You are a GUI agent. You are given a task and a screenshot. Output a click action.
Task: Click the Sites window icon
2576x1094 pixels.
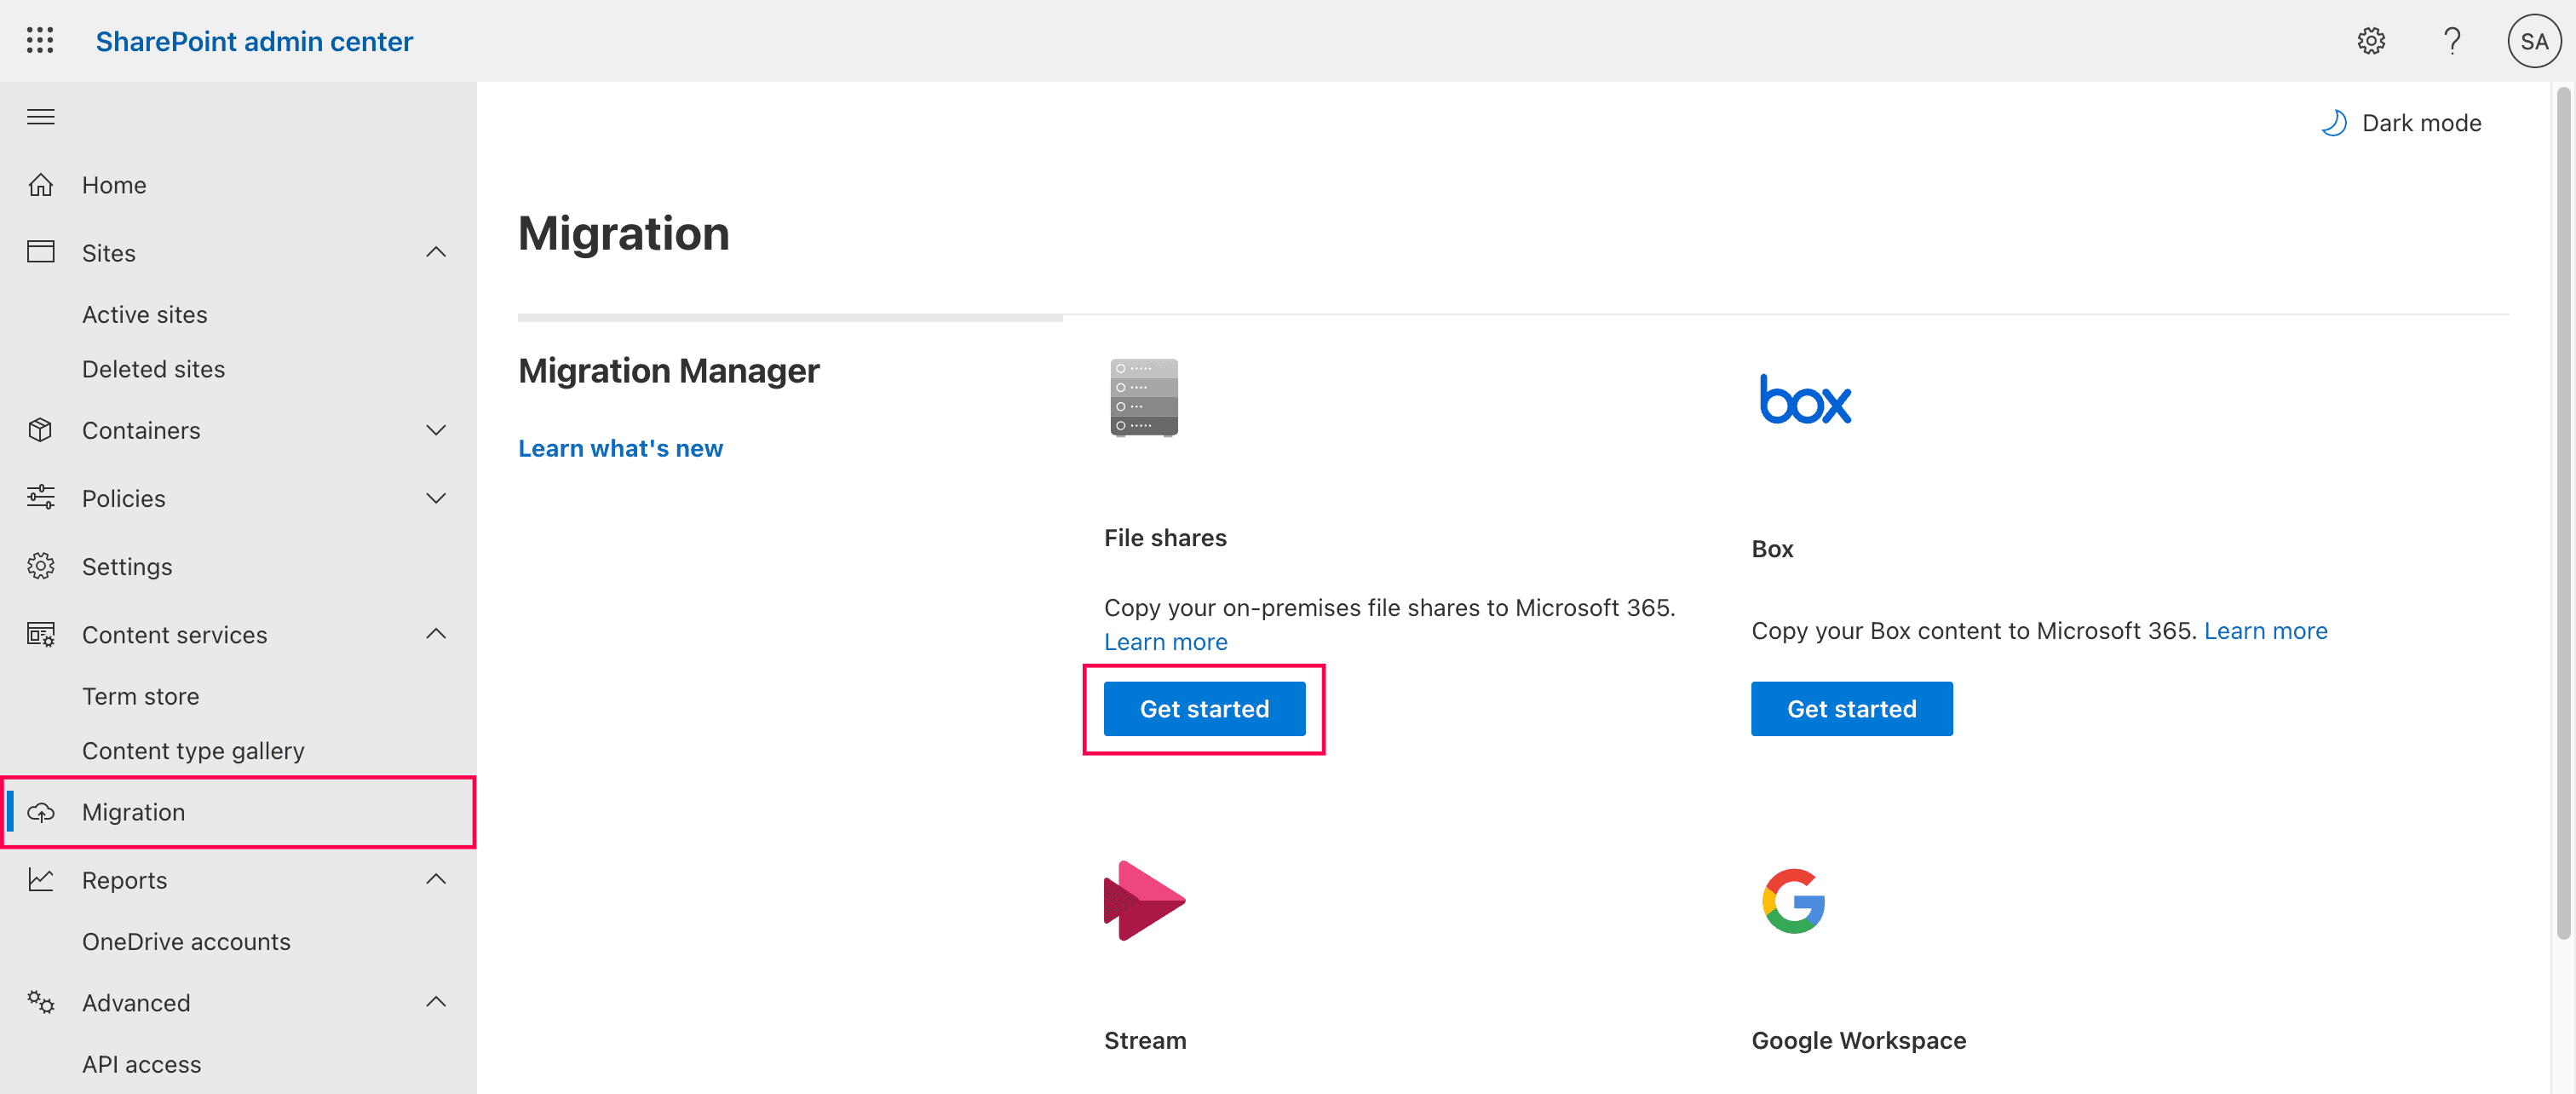(41, 252)
